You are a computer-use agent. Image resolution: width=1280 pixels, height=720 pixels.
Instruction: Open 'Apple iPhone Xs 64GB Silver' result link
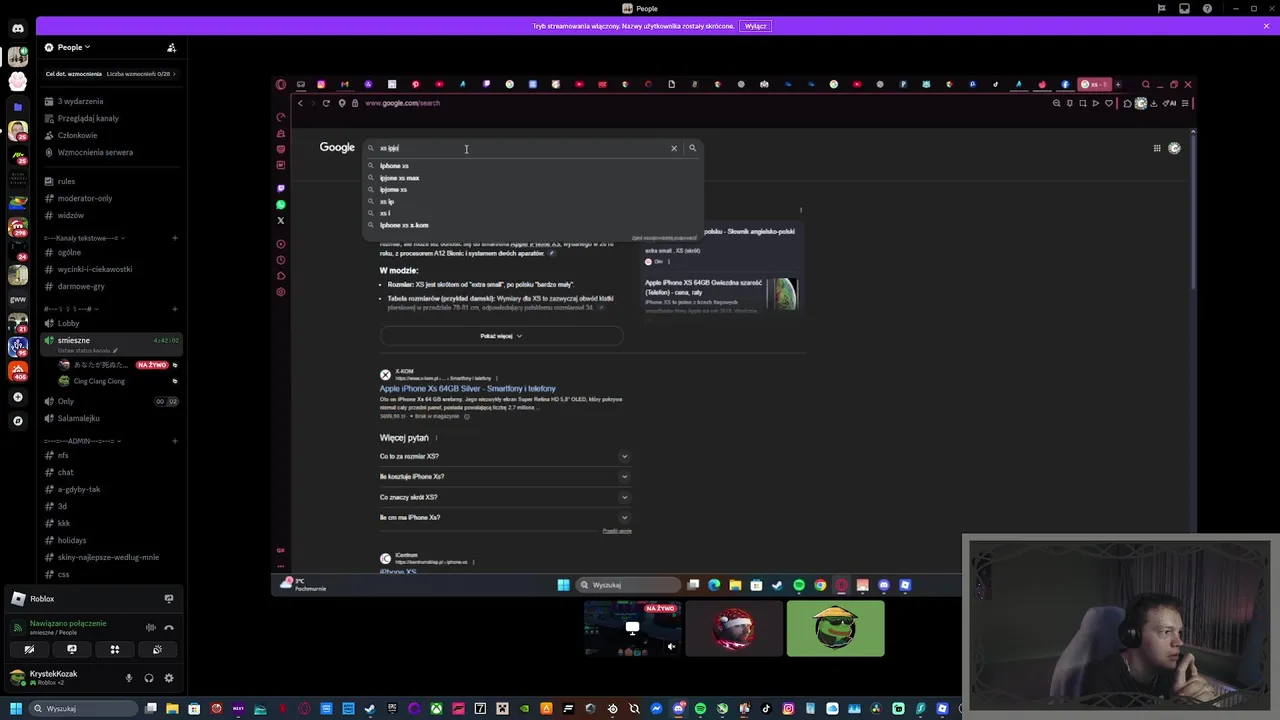(468, 388)
